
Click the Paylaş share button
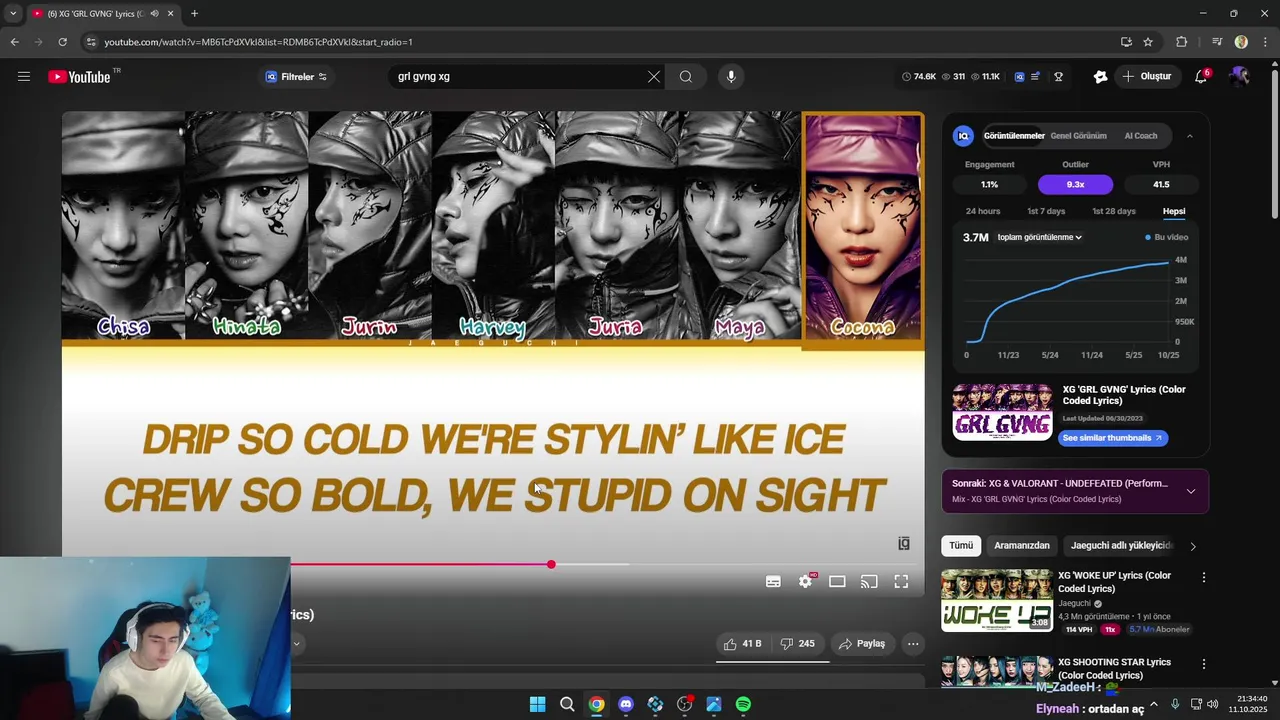point(862,644)
